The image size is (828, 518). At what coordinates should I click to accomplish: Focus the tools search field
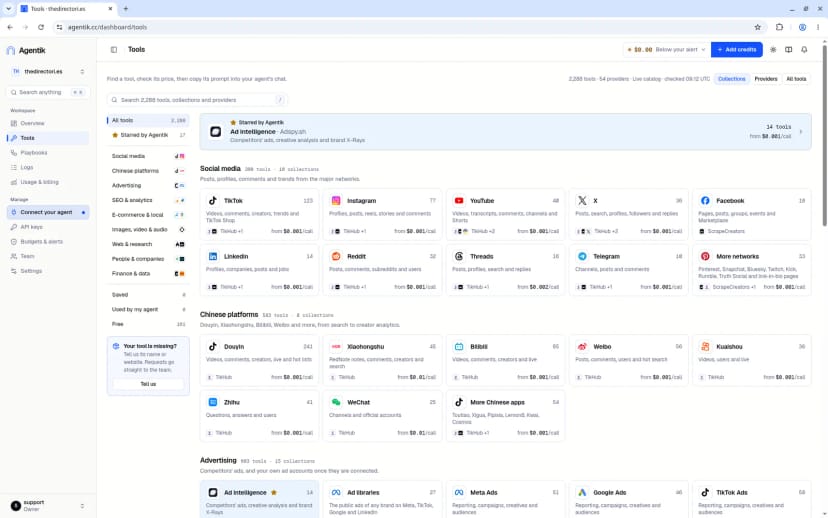(197, 100)
